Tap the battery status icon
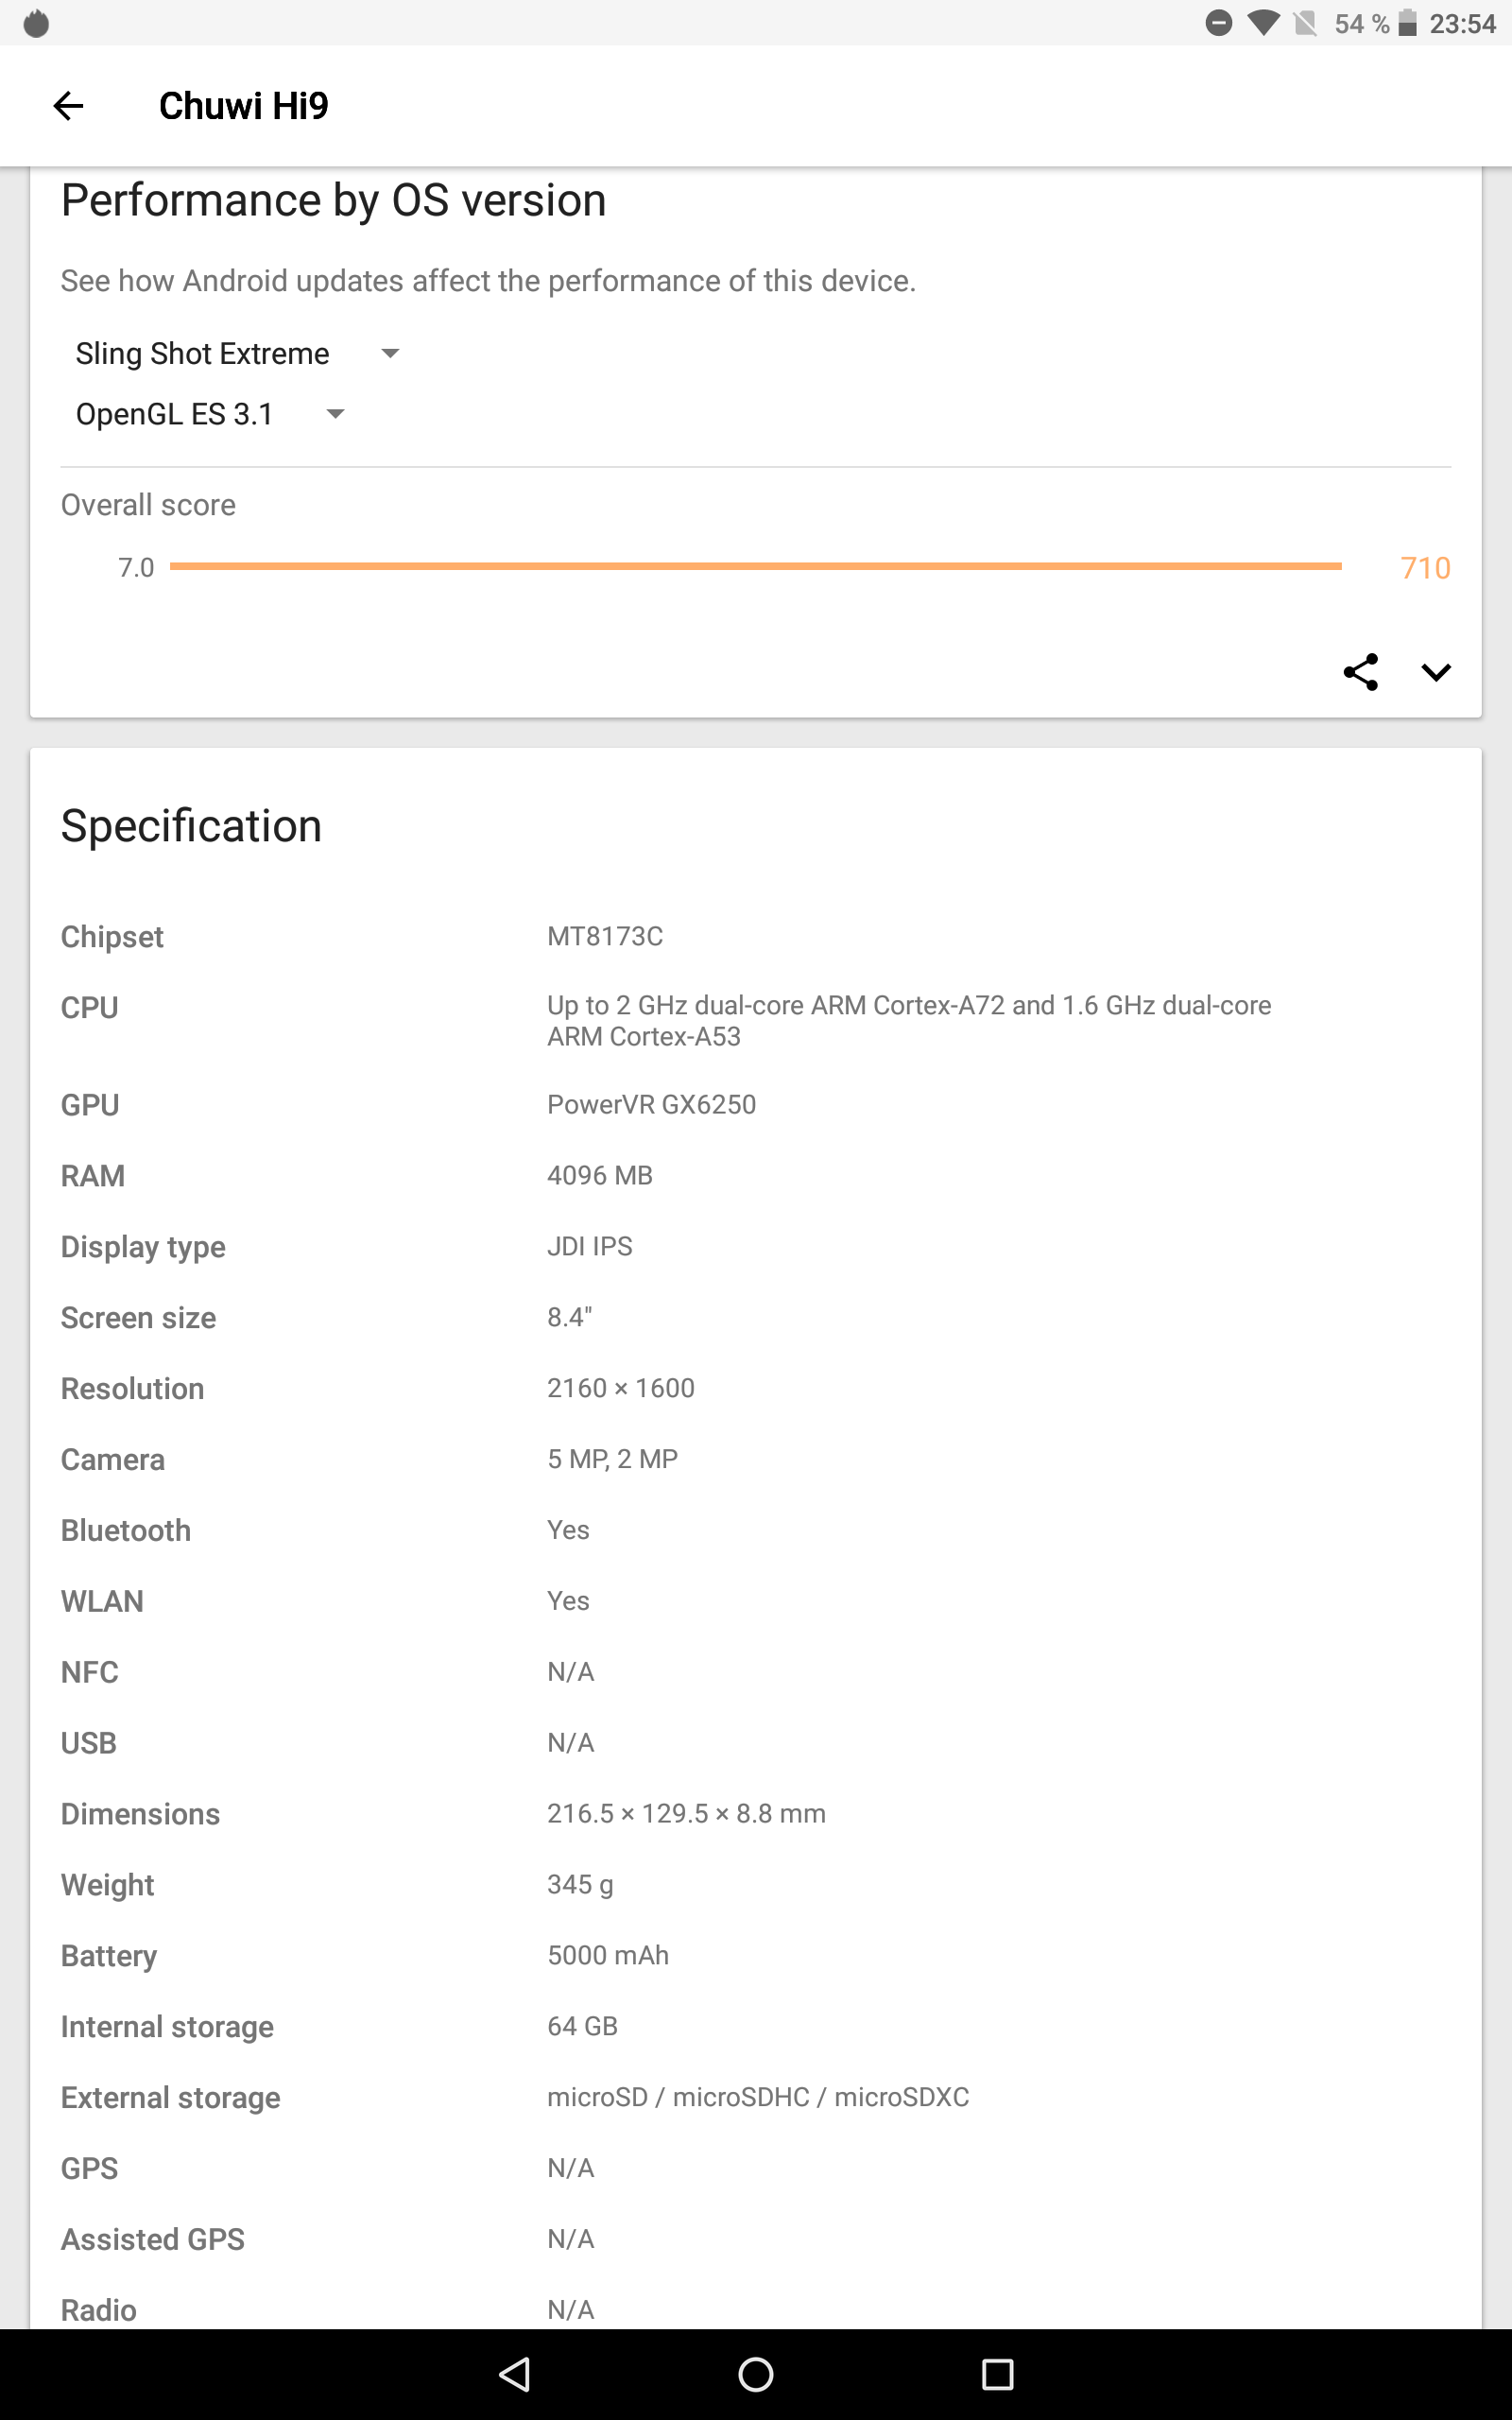The height and width of the screenshot is (2420, 1512). [1407, 23]
